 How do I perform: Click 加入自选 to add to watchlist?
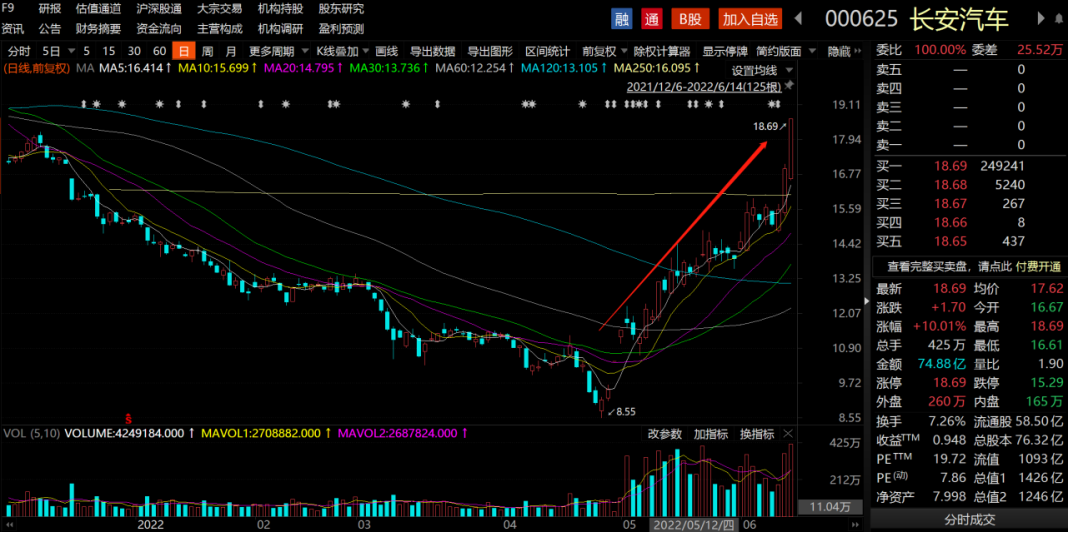[x=750, y=19]
